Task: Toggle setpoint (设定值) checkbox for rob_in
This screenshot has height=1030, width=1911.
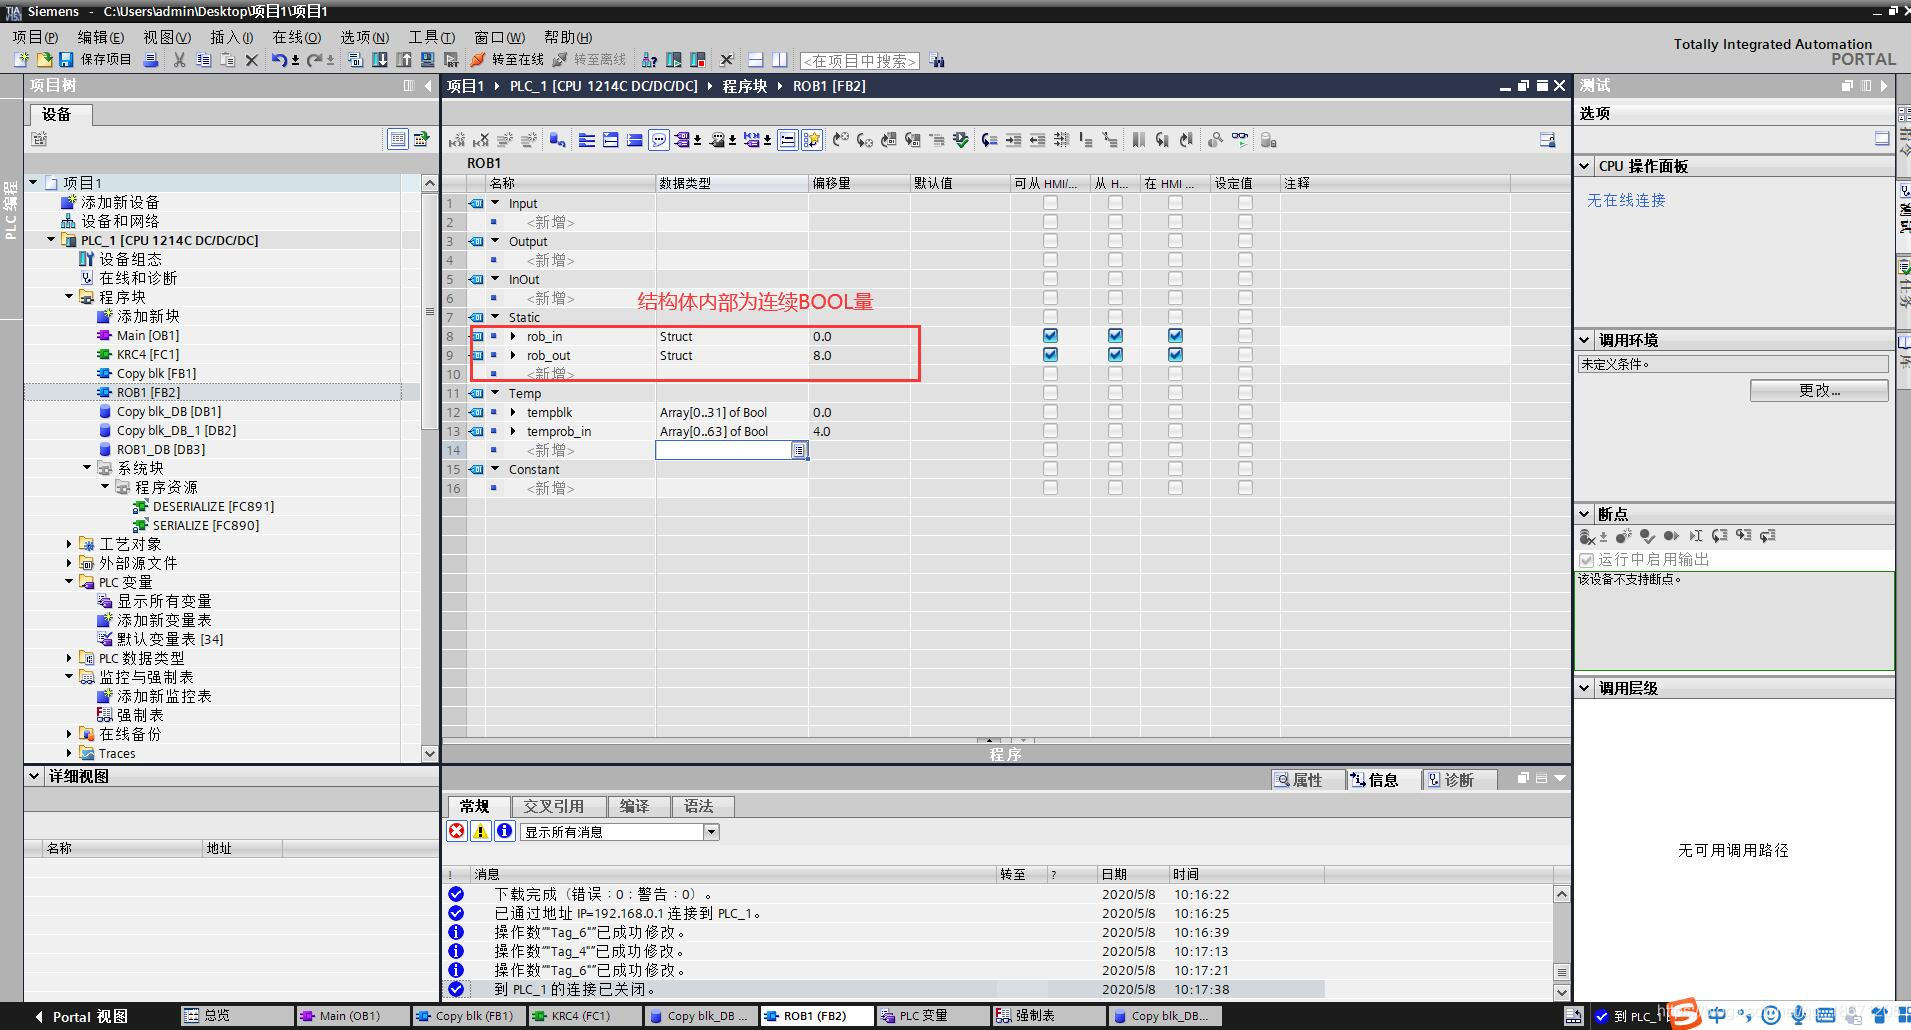Action: coord(1245,336)
